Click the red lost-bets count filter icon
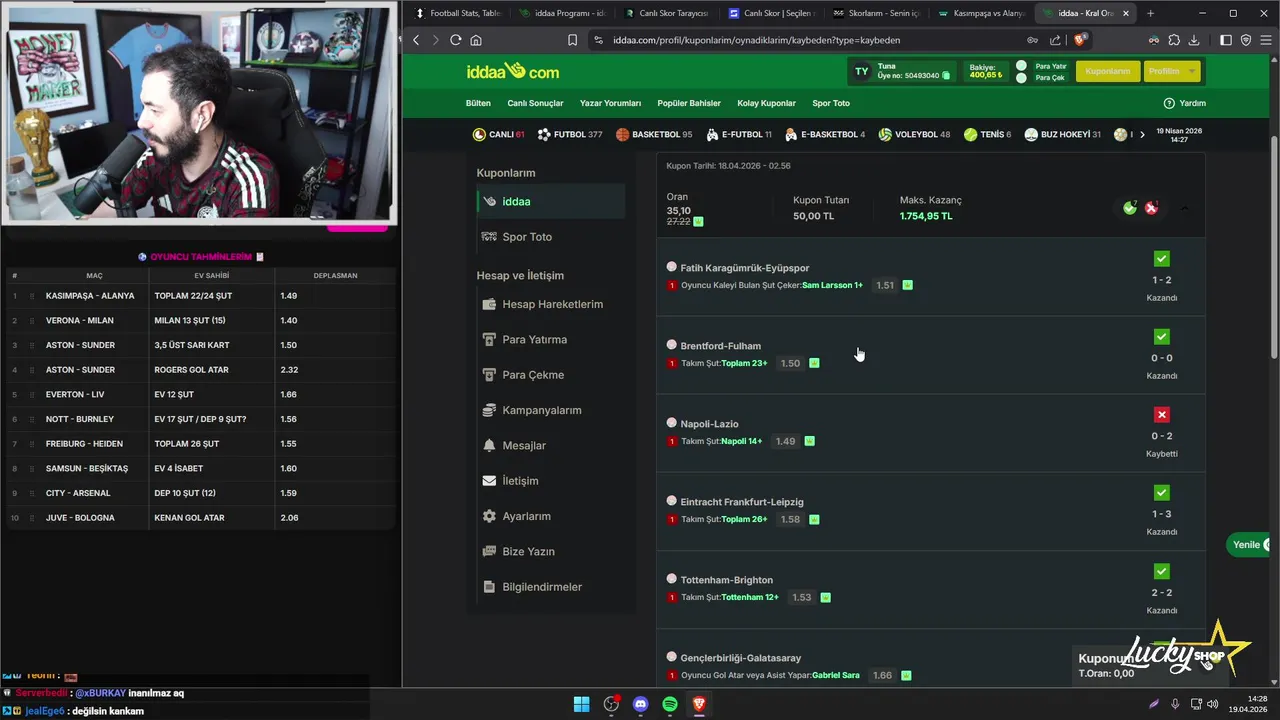 coord(1152,208)
